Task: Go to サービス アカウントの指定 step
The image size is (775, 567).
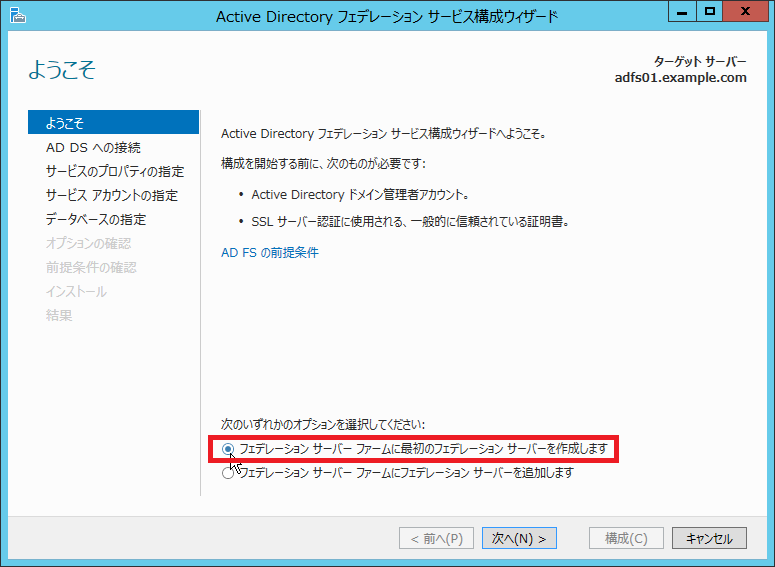Action: (x=112, y=195)
